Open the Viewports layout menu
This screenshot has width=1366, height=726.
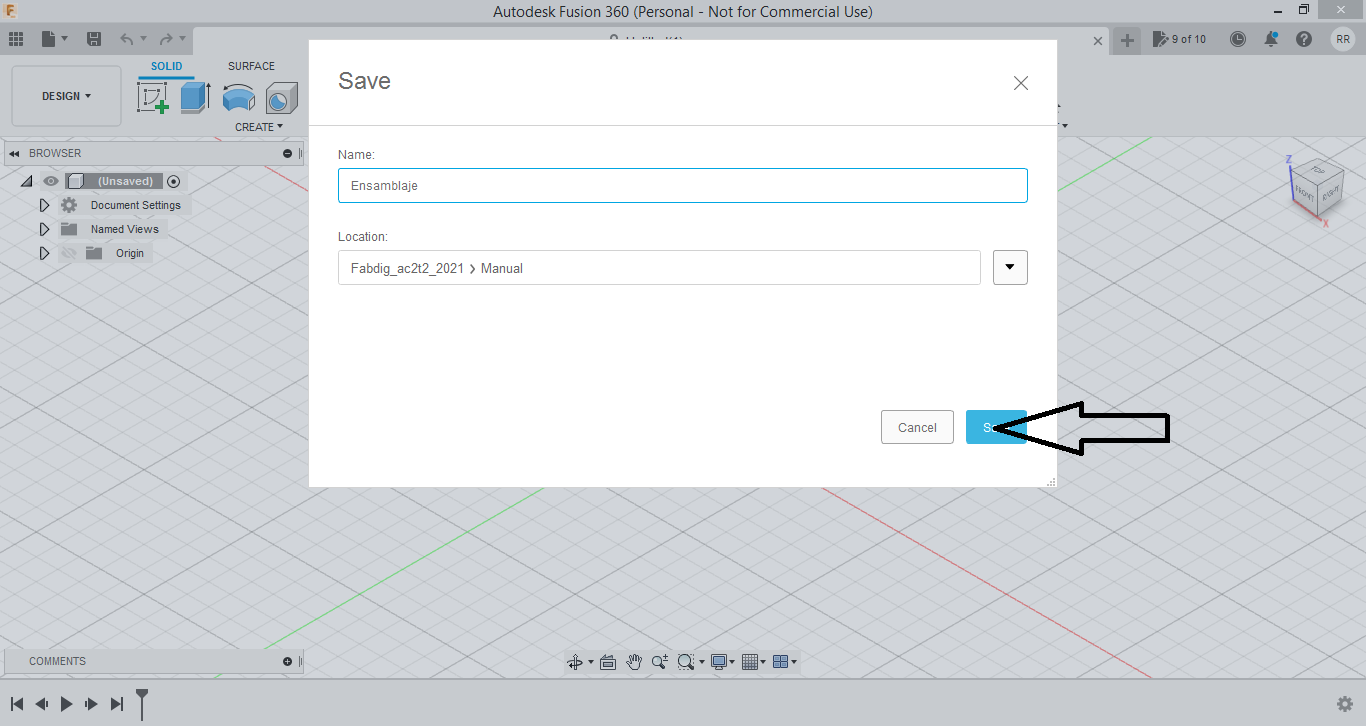[785, 662]
